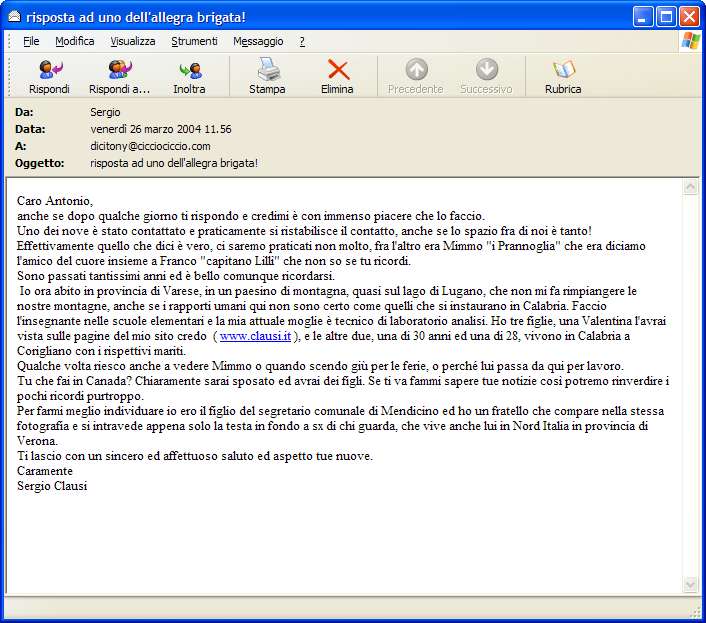
Task: Open the Modifica menu
Action: pos(75,41)
